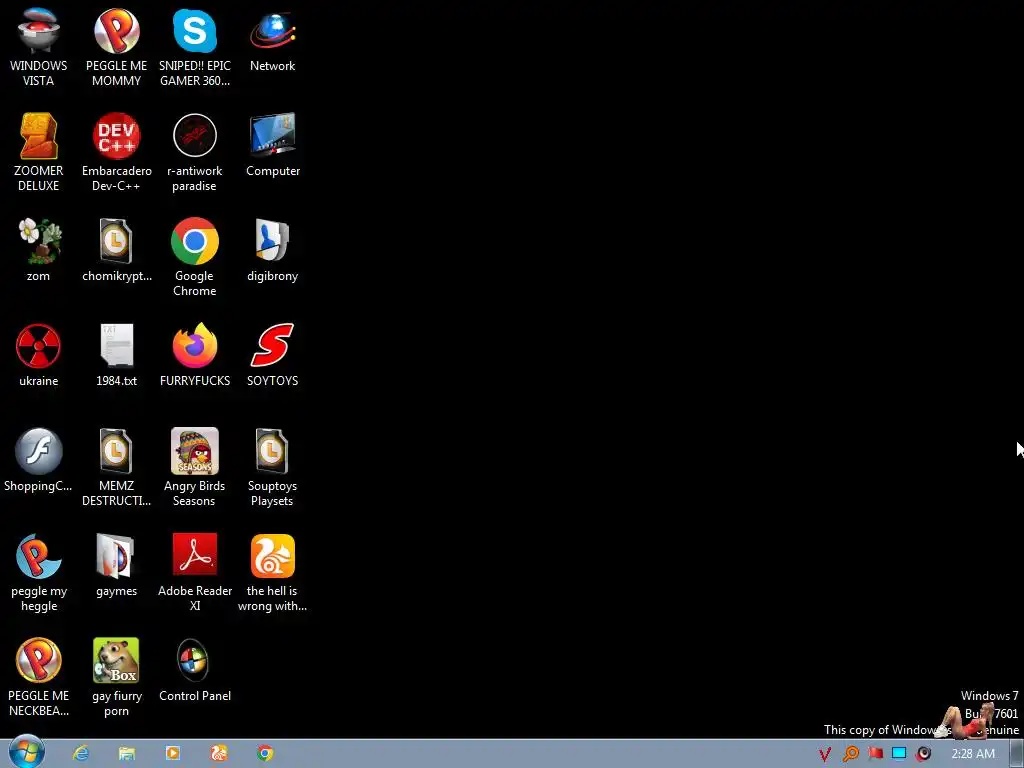The height and width of the screenshot is (768, 1024).
Task: Open the Network desktop icon
Action: pyautogui.click(x=272, y=39)
